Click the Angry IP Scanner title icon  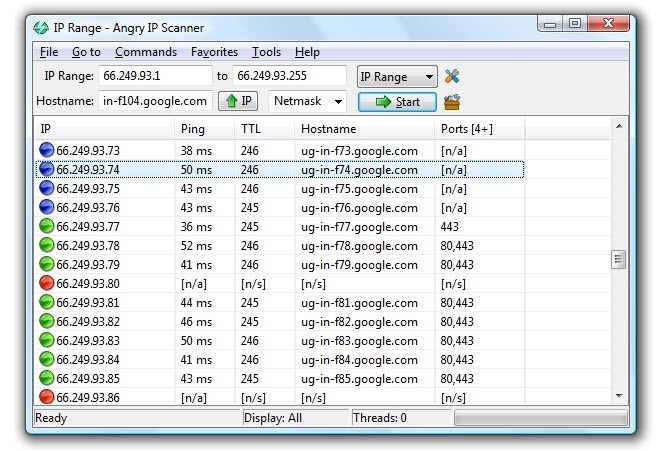(x=41, y=28)
